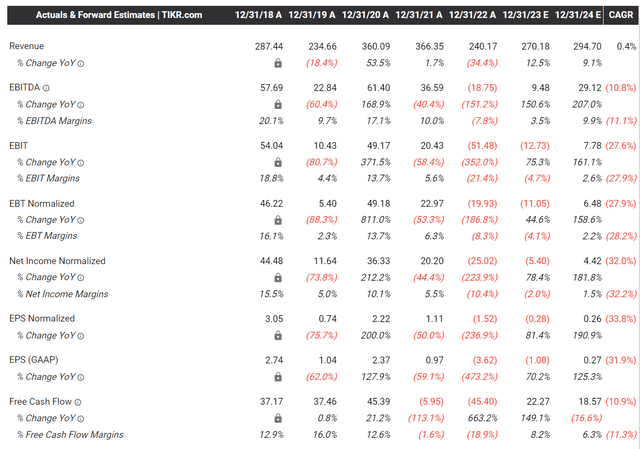640x449 pixels.
Task: Click the lock icon in the Revenue % Change row
Action: pos(278,63)
